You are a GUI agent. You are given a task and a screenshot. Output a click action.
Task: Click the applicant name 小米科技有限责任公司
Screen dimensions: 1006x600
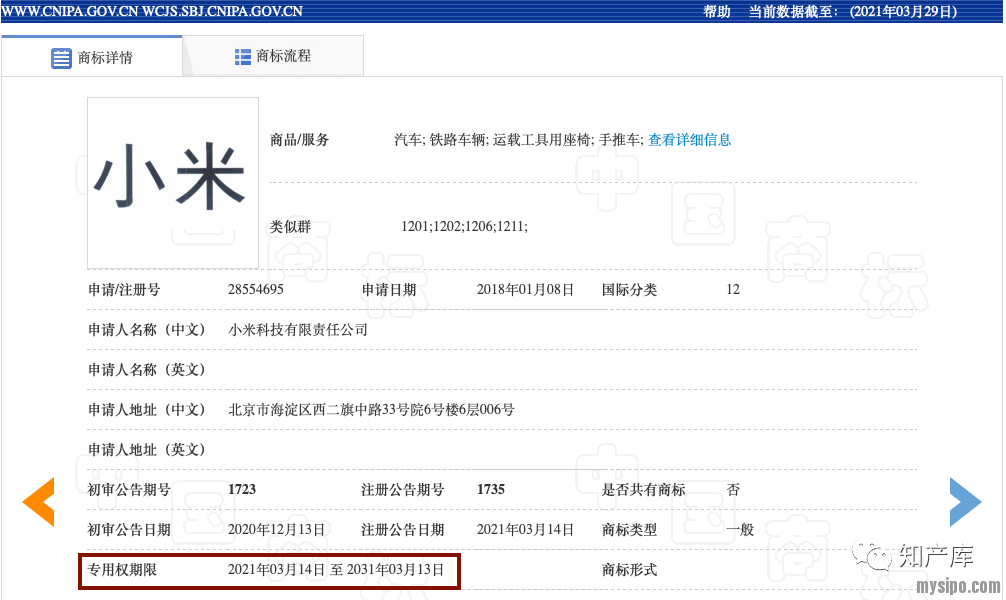[298, 330]
